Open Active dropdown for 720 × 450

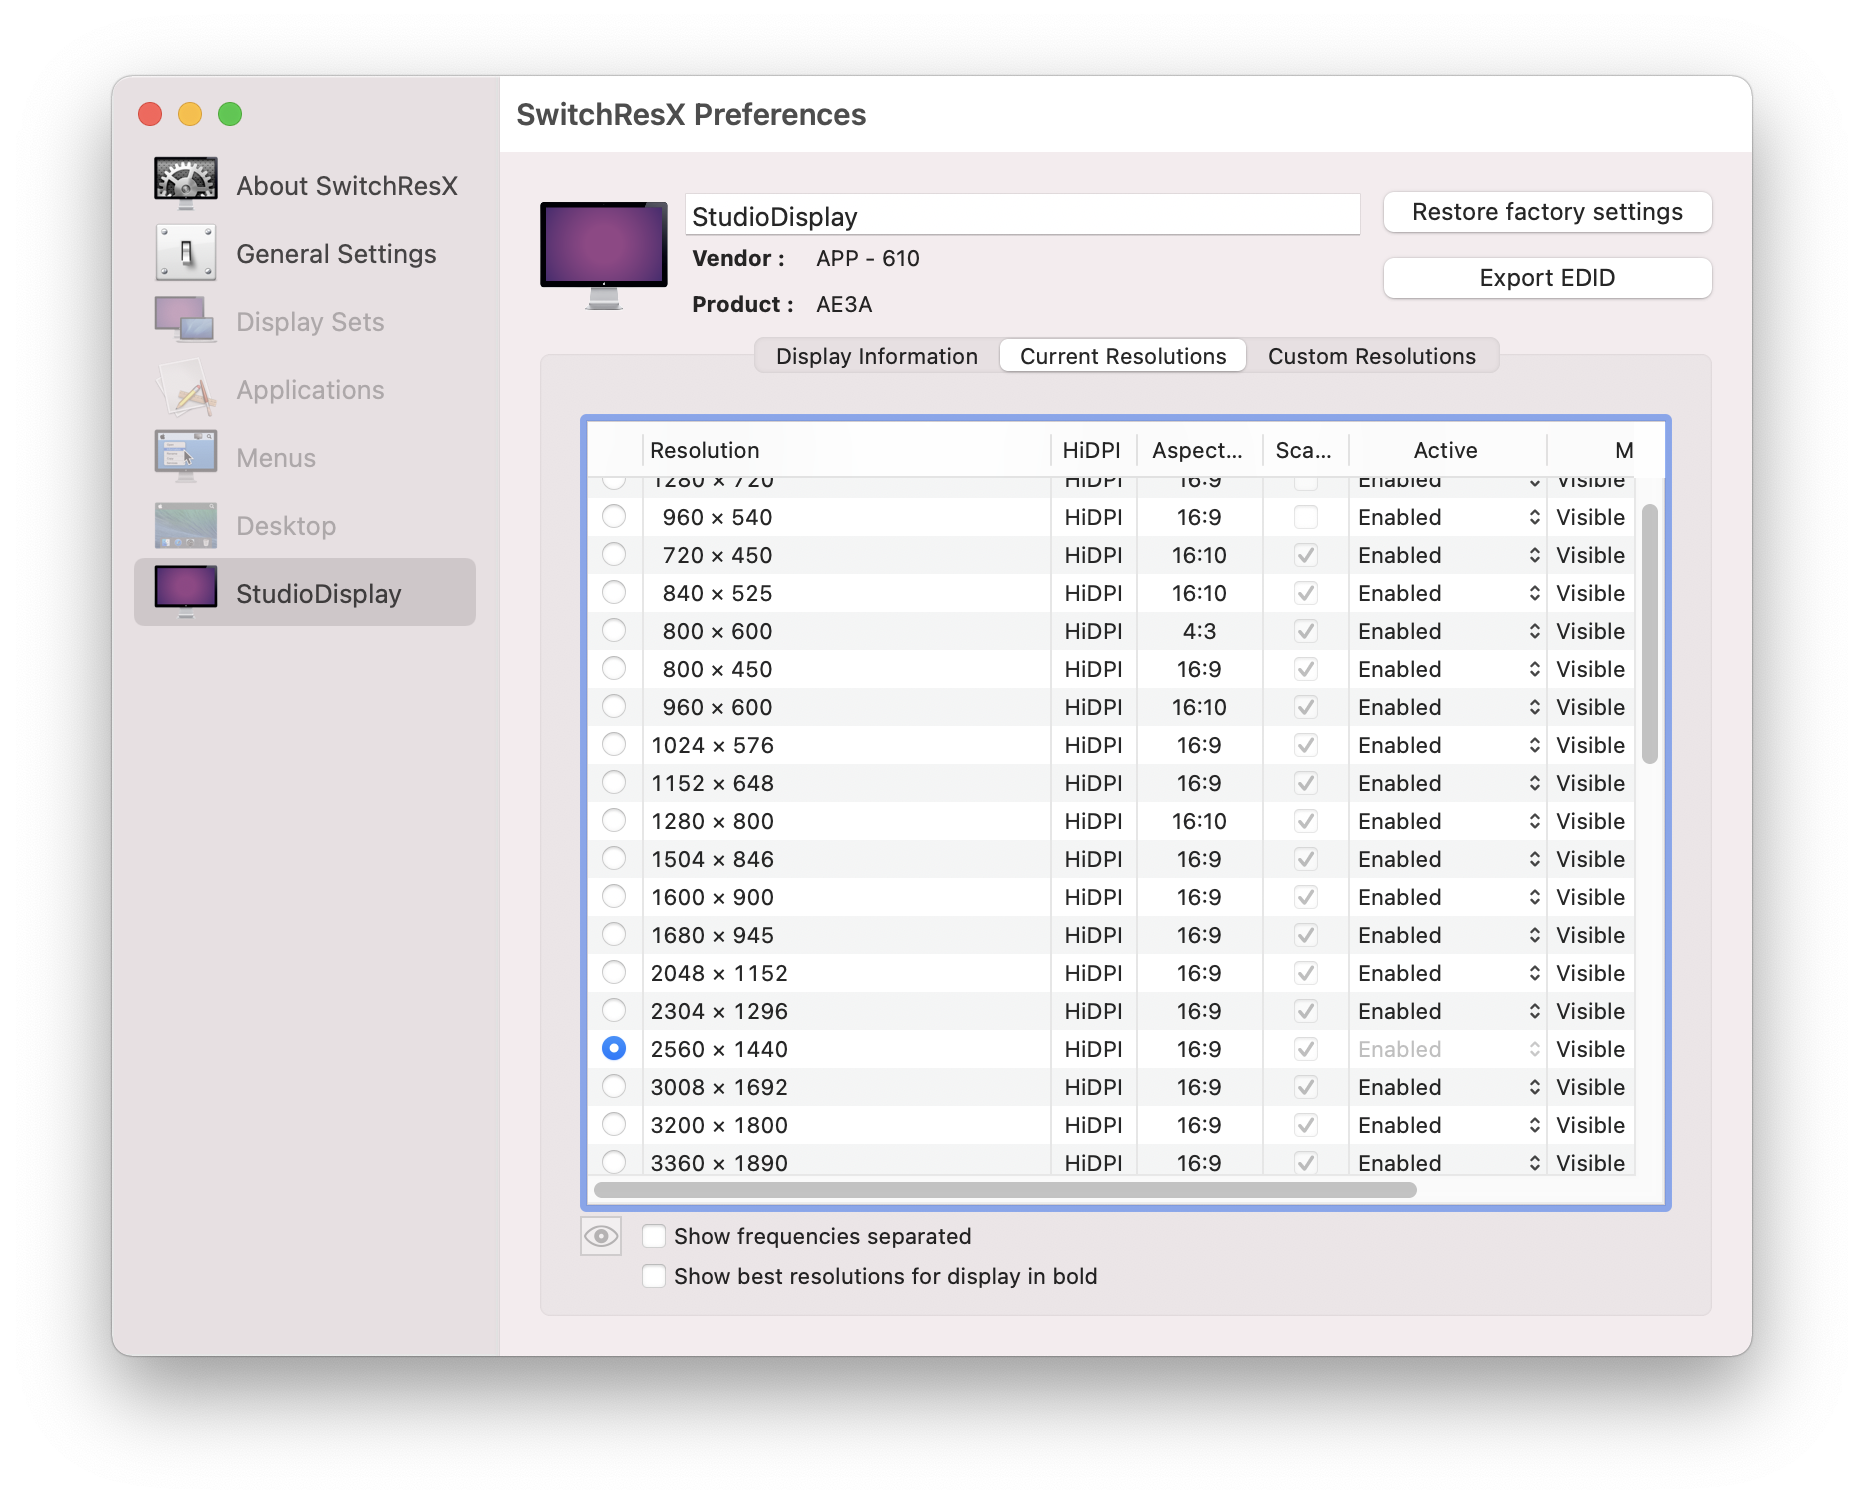point(1449,555)
